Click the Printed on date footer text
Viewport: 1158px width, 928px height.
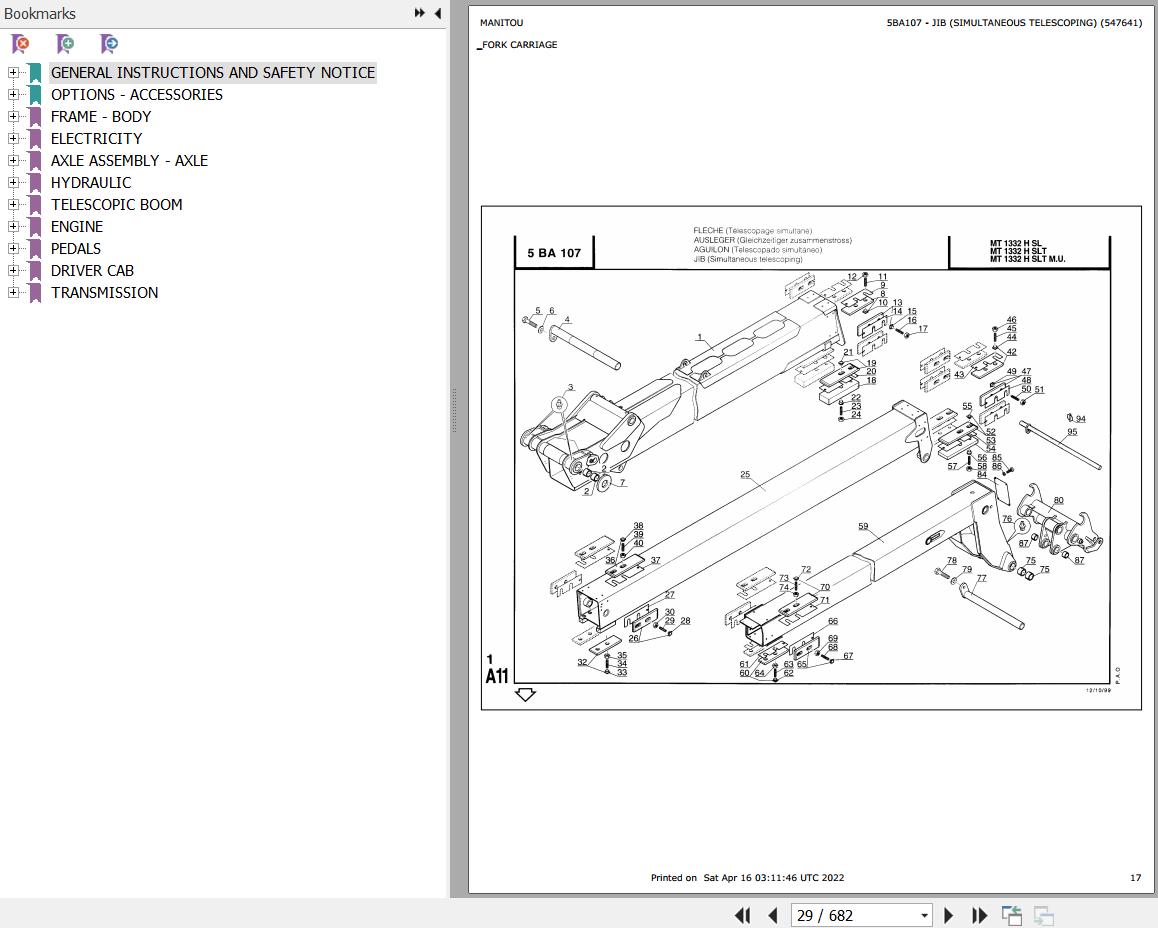(747, 878)
